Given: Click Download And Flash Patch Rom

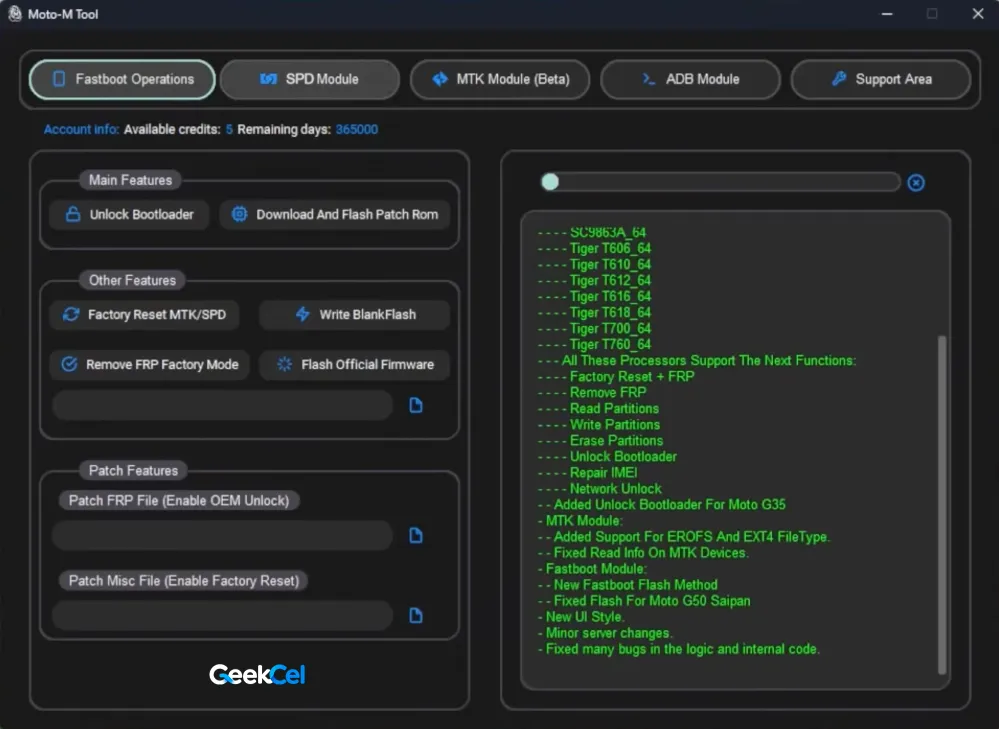Looking at the screenshot, I should (x=335, y=215).
